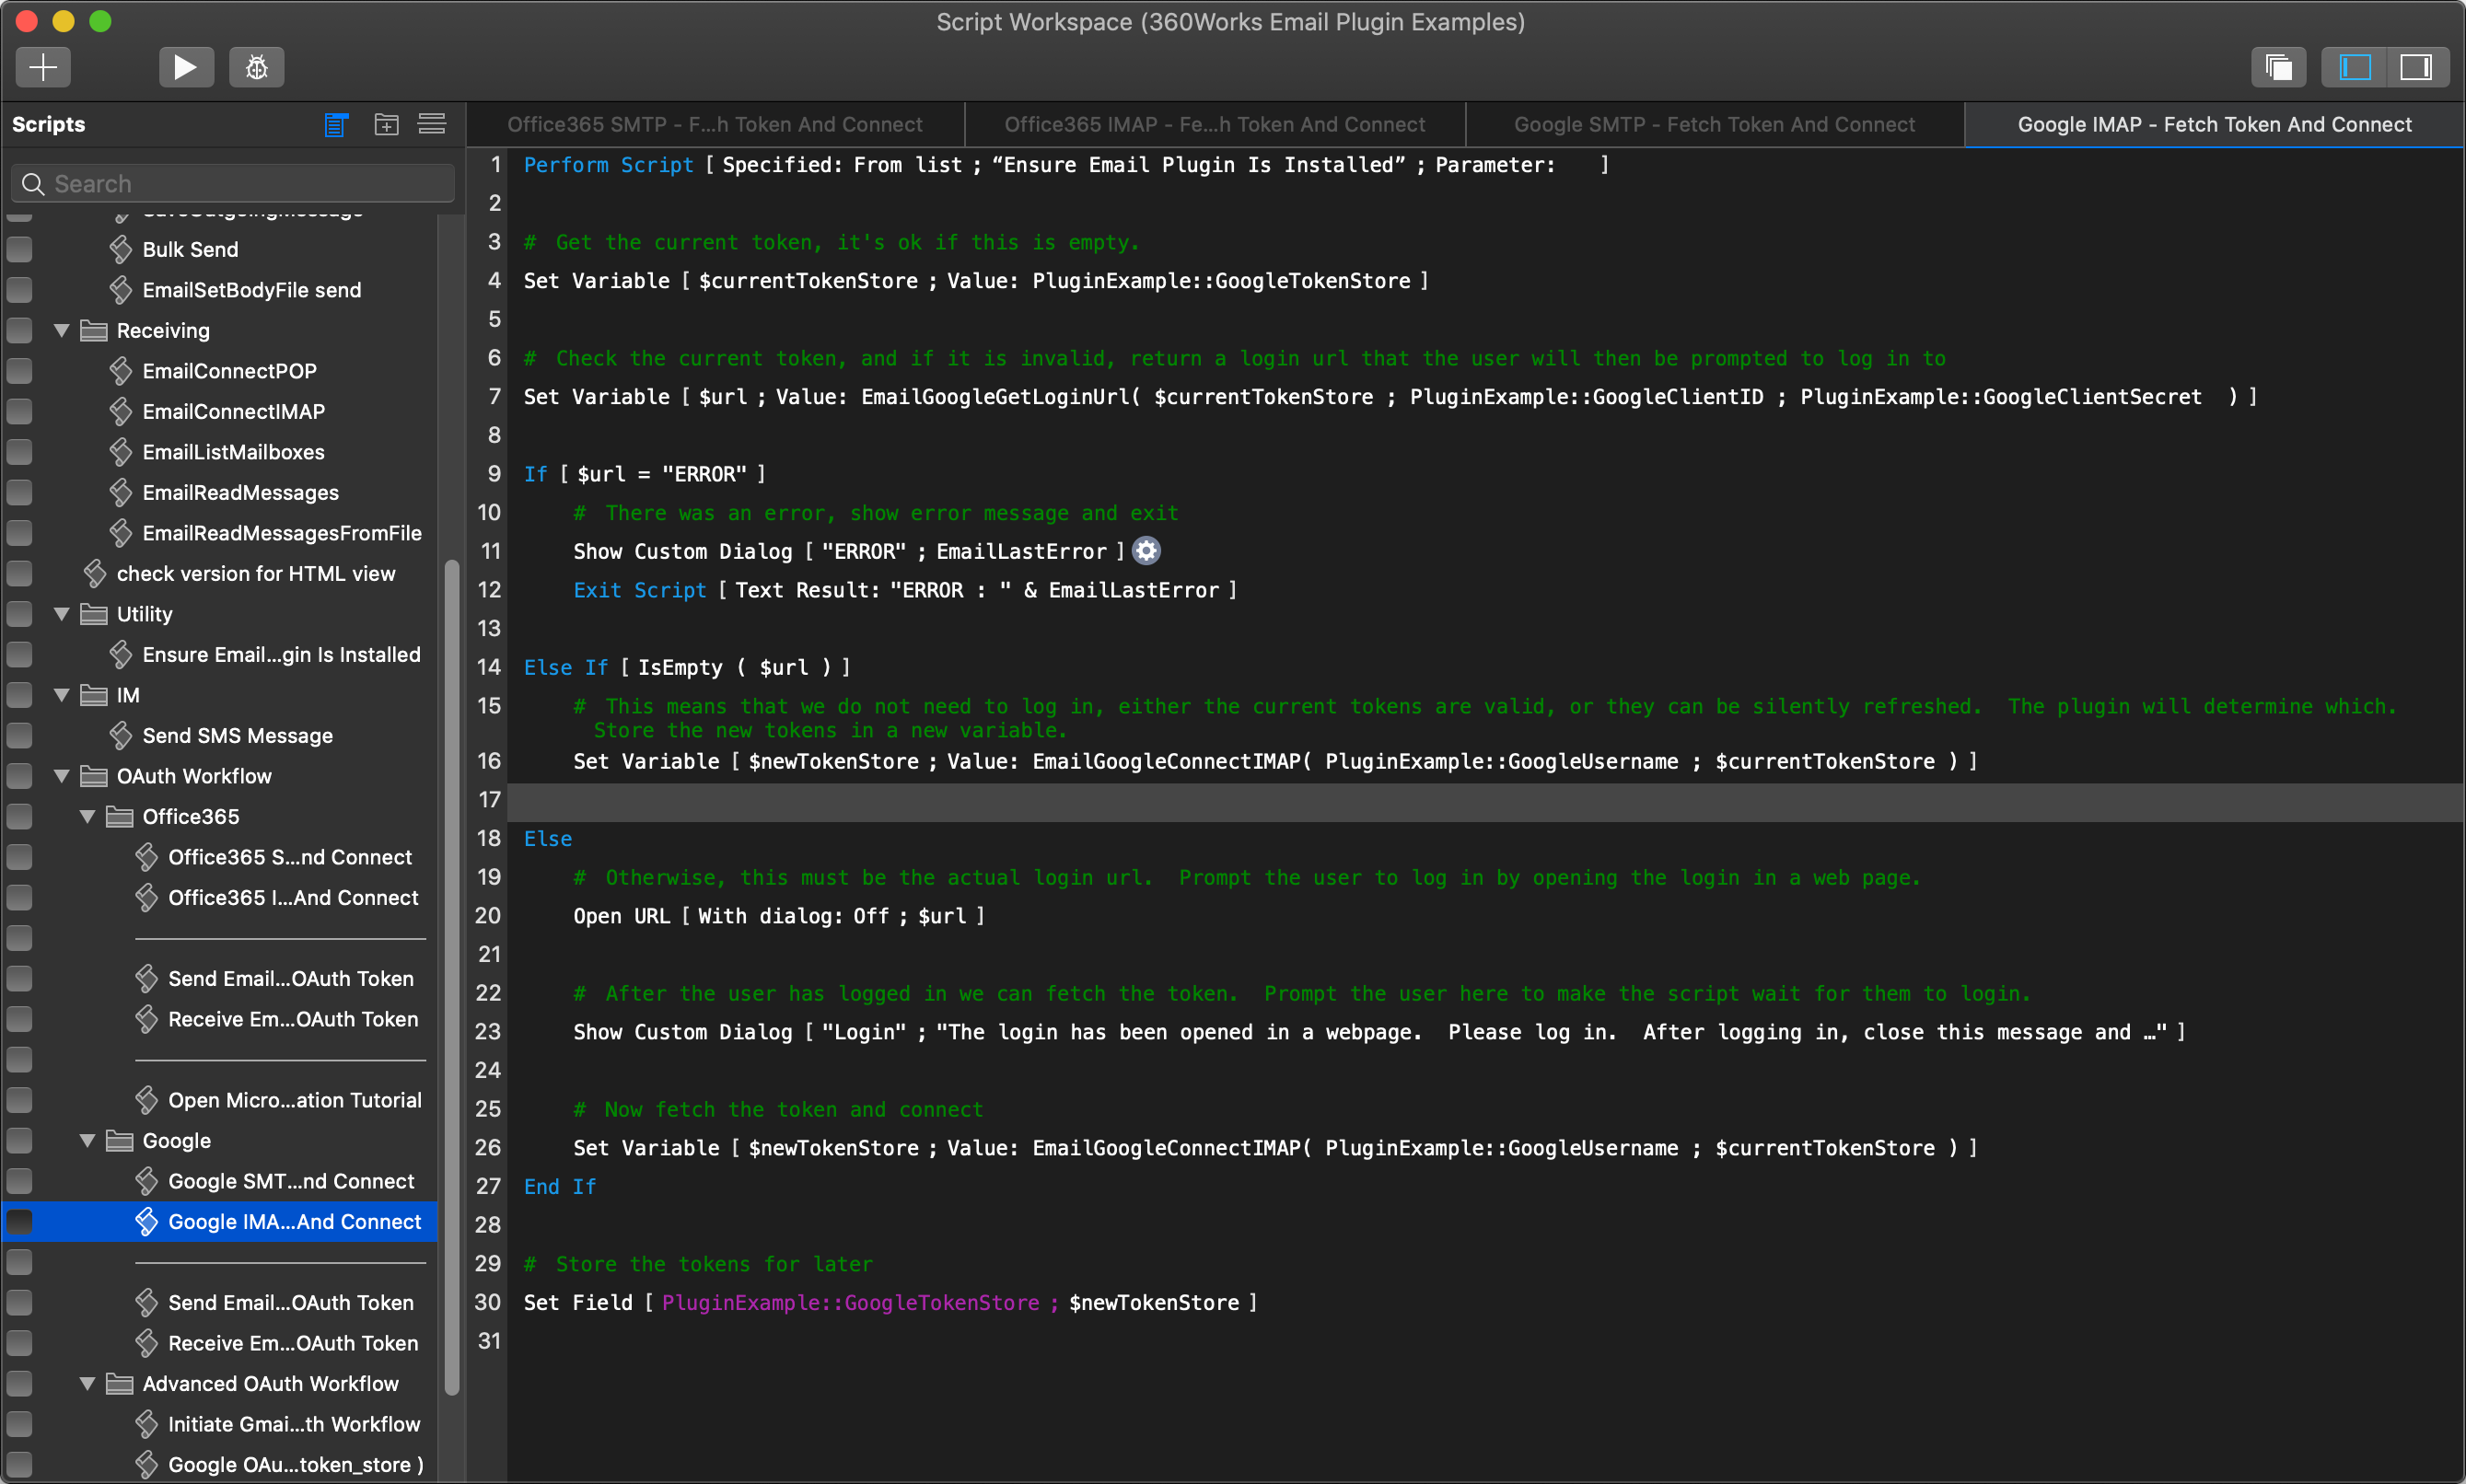Click the new script plus button
2466x1484 pixels.
43,67
